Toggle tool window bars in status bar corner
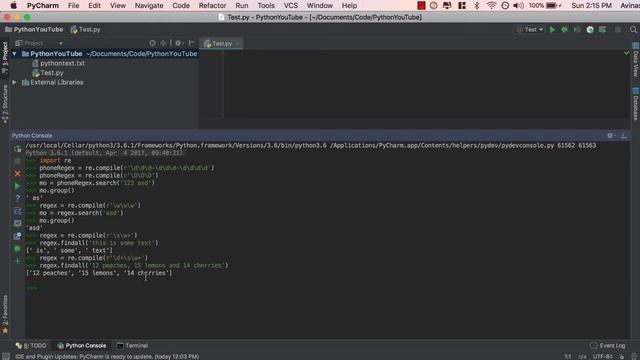Viewport: 640px width, 360px height. pos(5,356)
